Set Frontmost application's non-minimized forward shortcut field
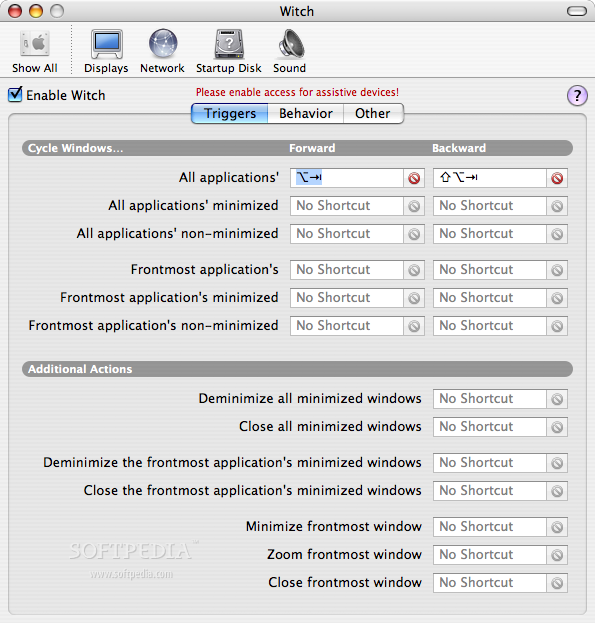 point(347,326)
